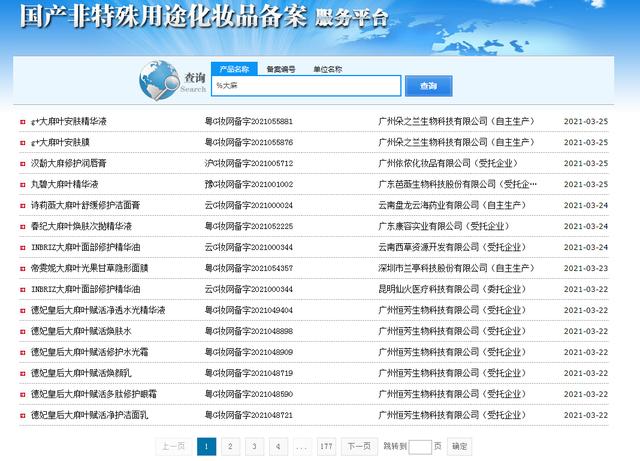Click registration number 沪G妆网备字2021005712
Image resolution: width=640 pixels, height=461 pixels.
[x=249, y=163]
